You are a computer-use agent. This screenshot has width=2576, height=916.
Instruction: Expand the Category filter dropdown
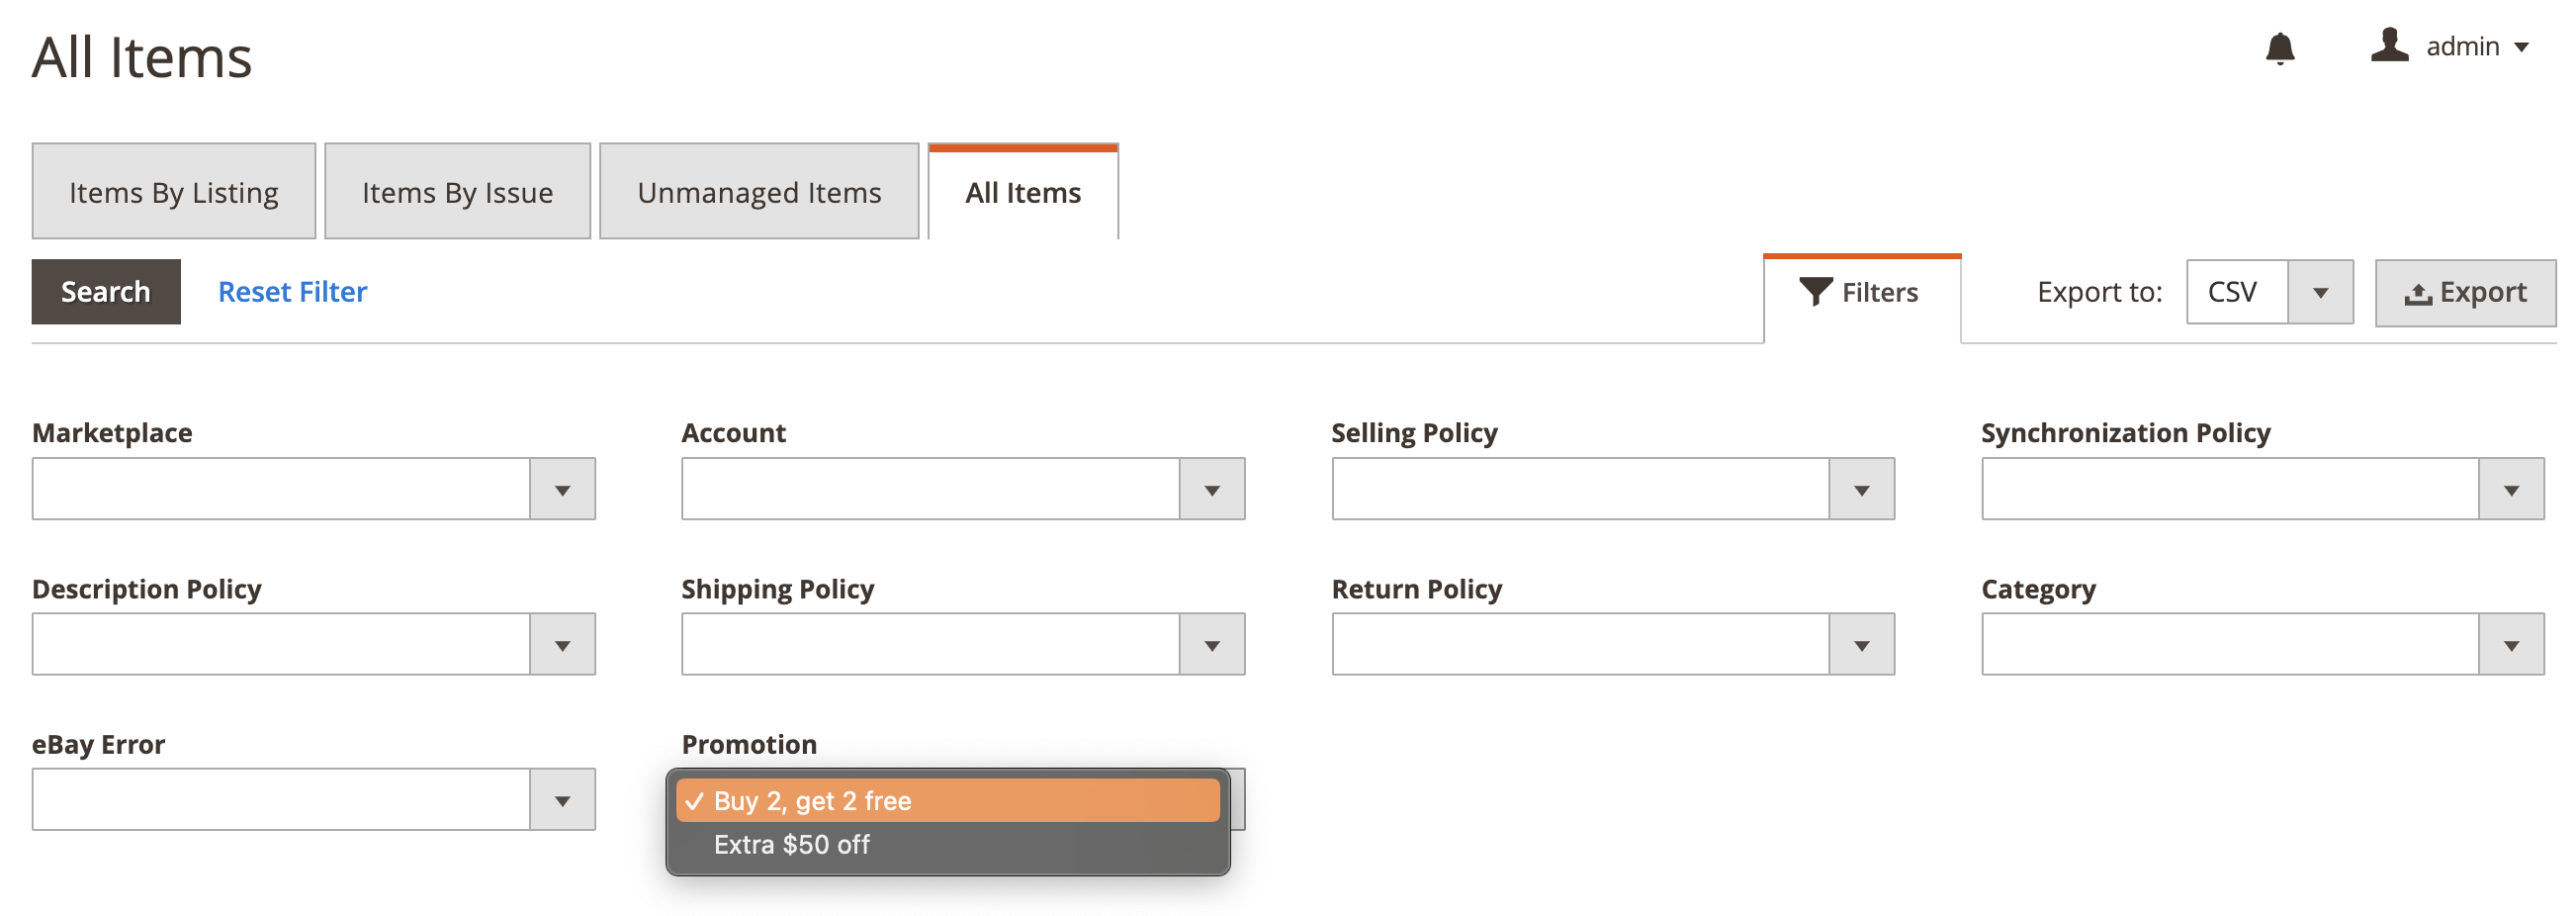[x=2511, y=646]
